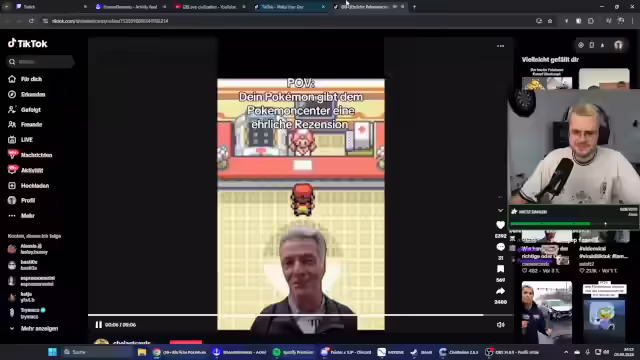This screenshot has height=360, width=640.
Task: Open the police car recommended thumbnail
Action: tap(547, 312)
